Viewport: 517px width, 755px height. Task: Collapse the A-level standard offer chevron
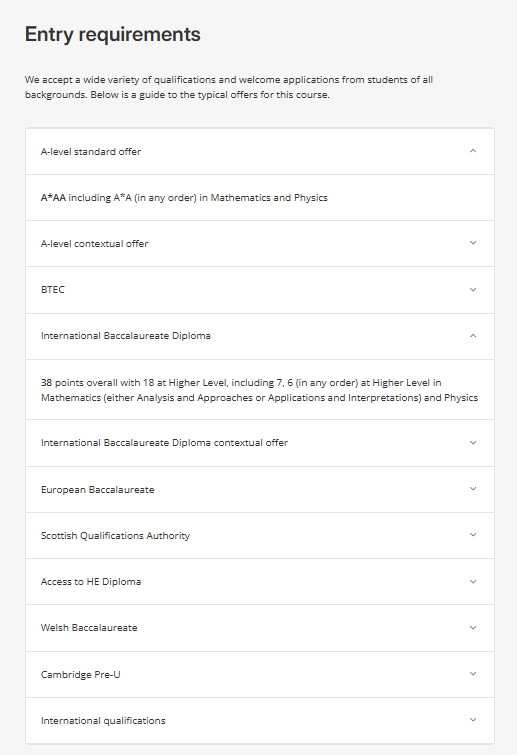tap(473, 151)
